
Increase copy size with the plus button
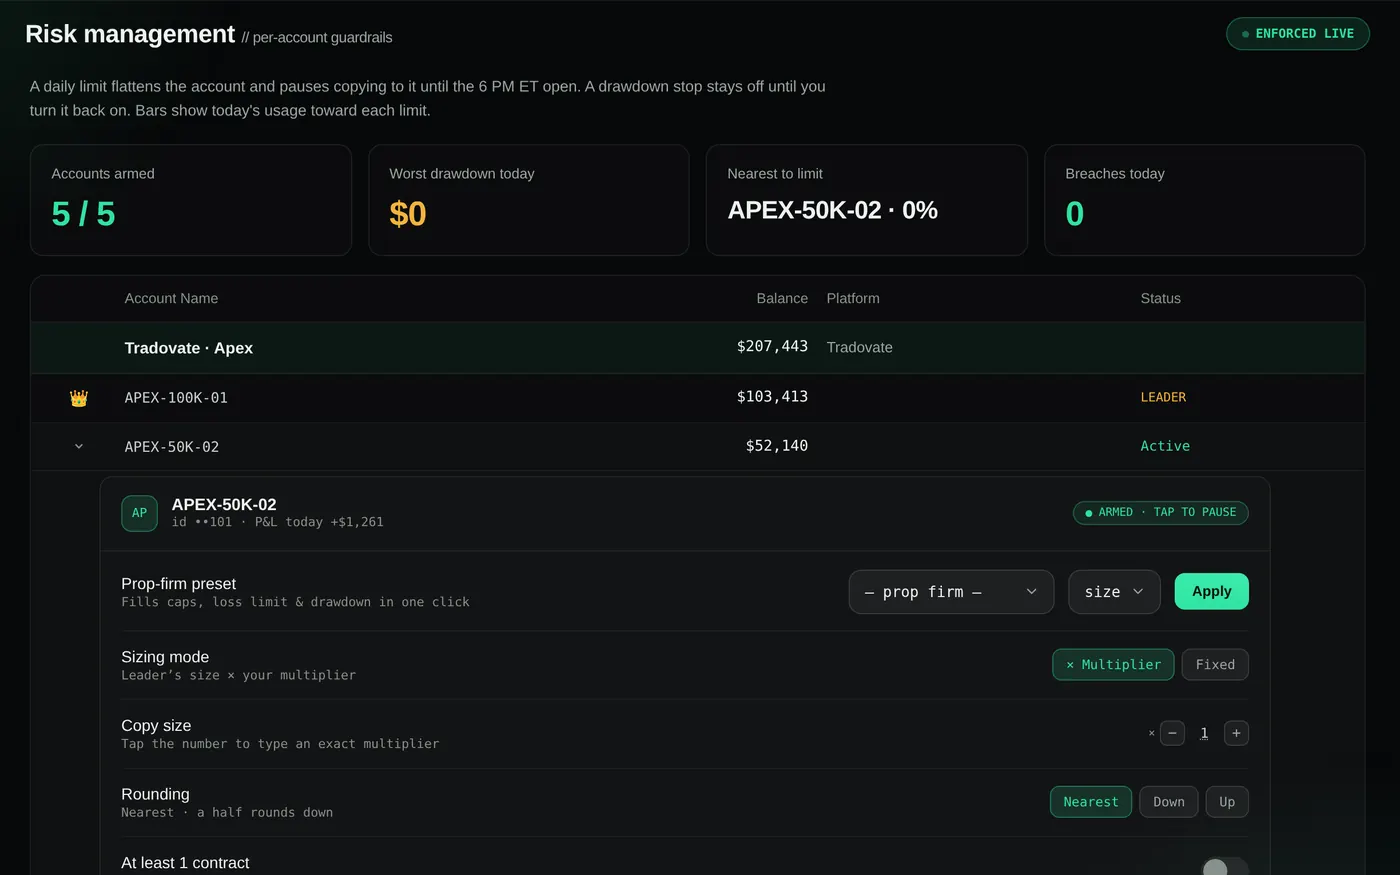point(1236,733)
